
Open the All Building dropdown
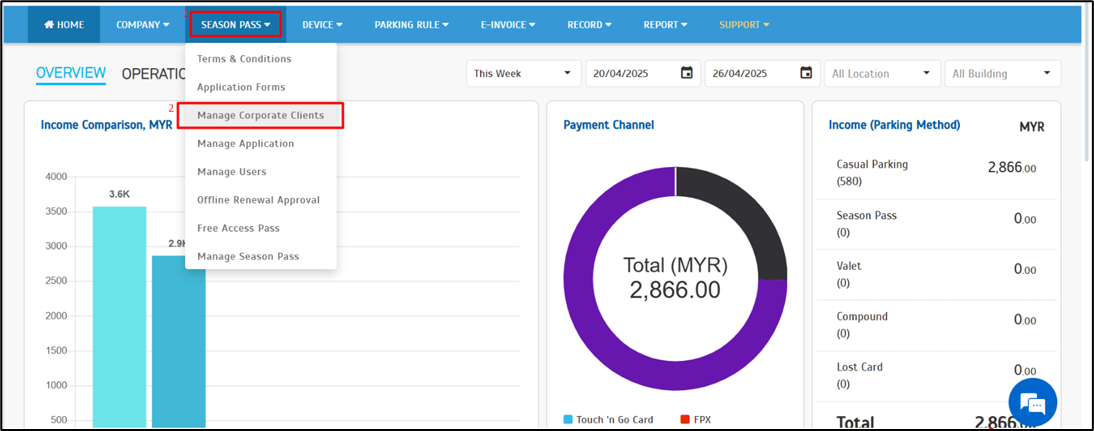pyautogui.click(x=1003, y=73)
